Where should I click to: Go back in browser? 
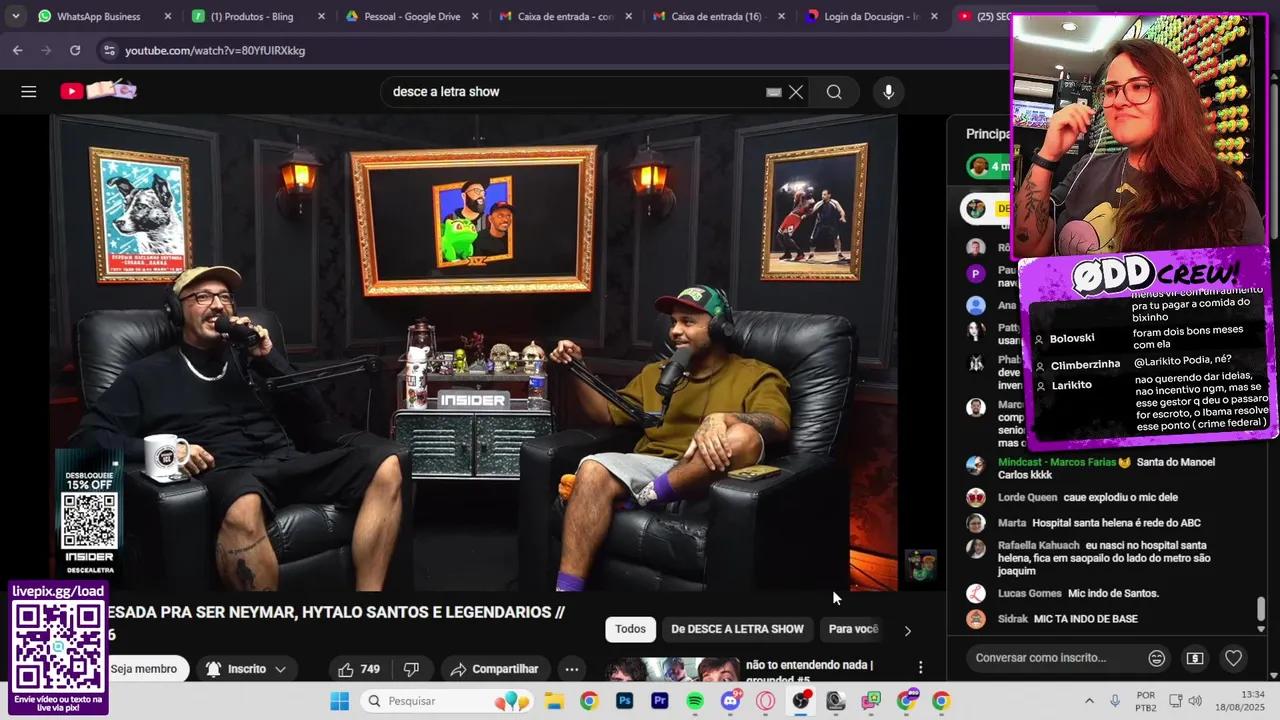[18, 50]
